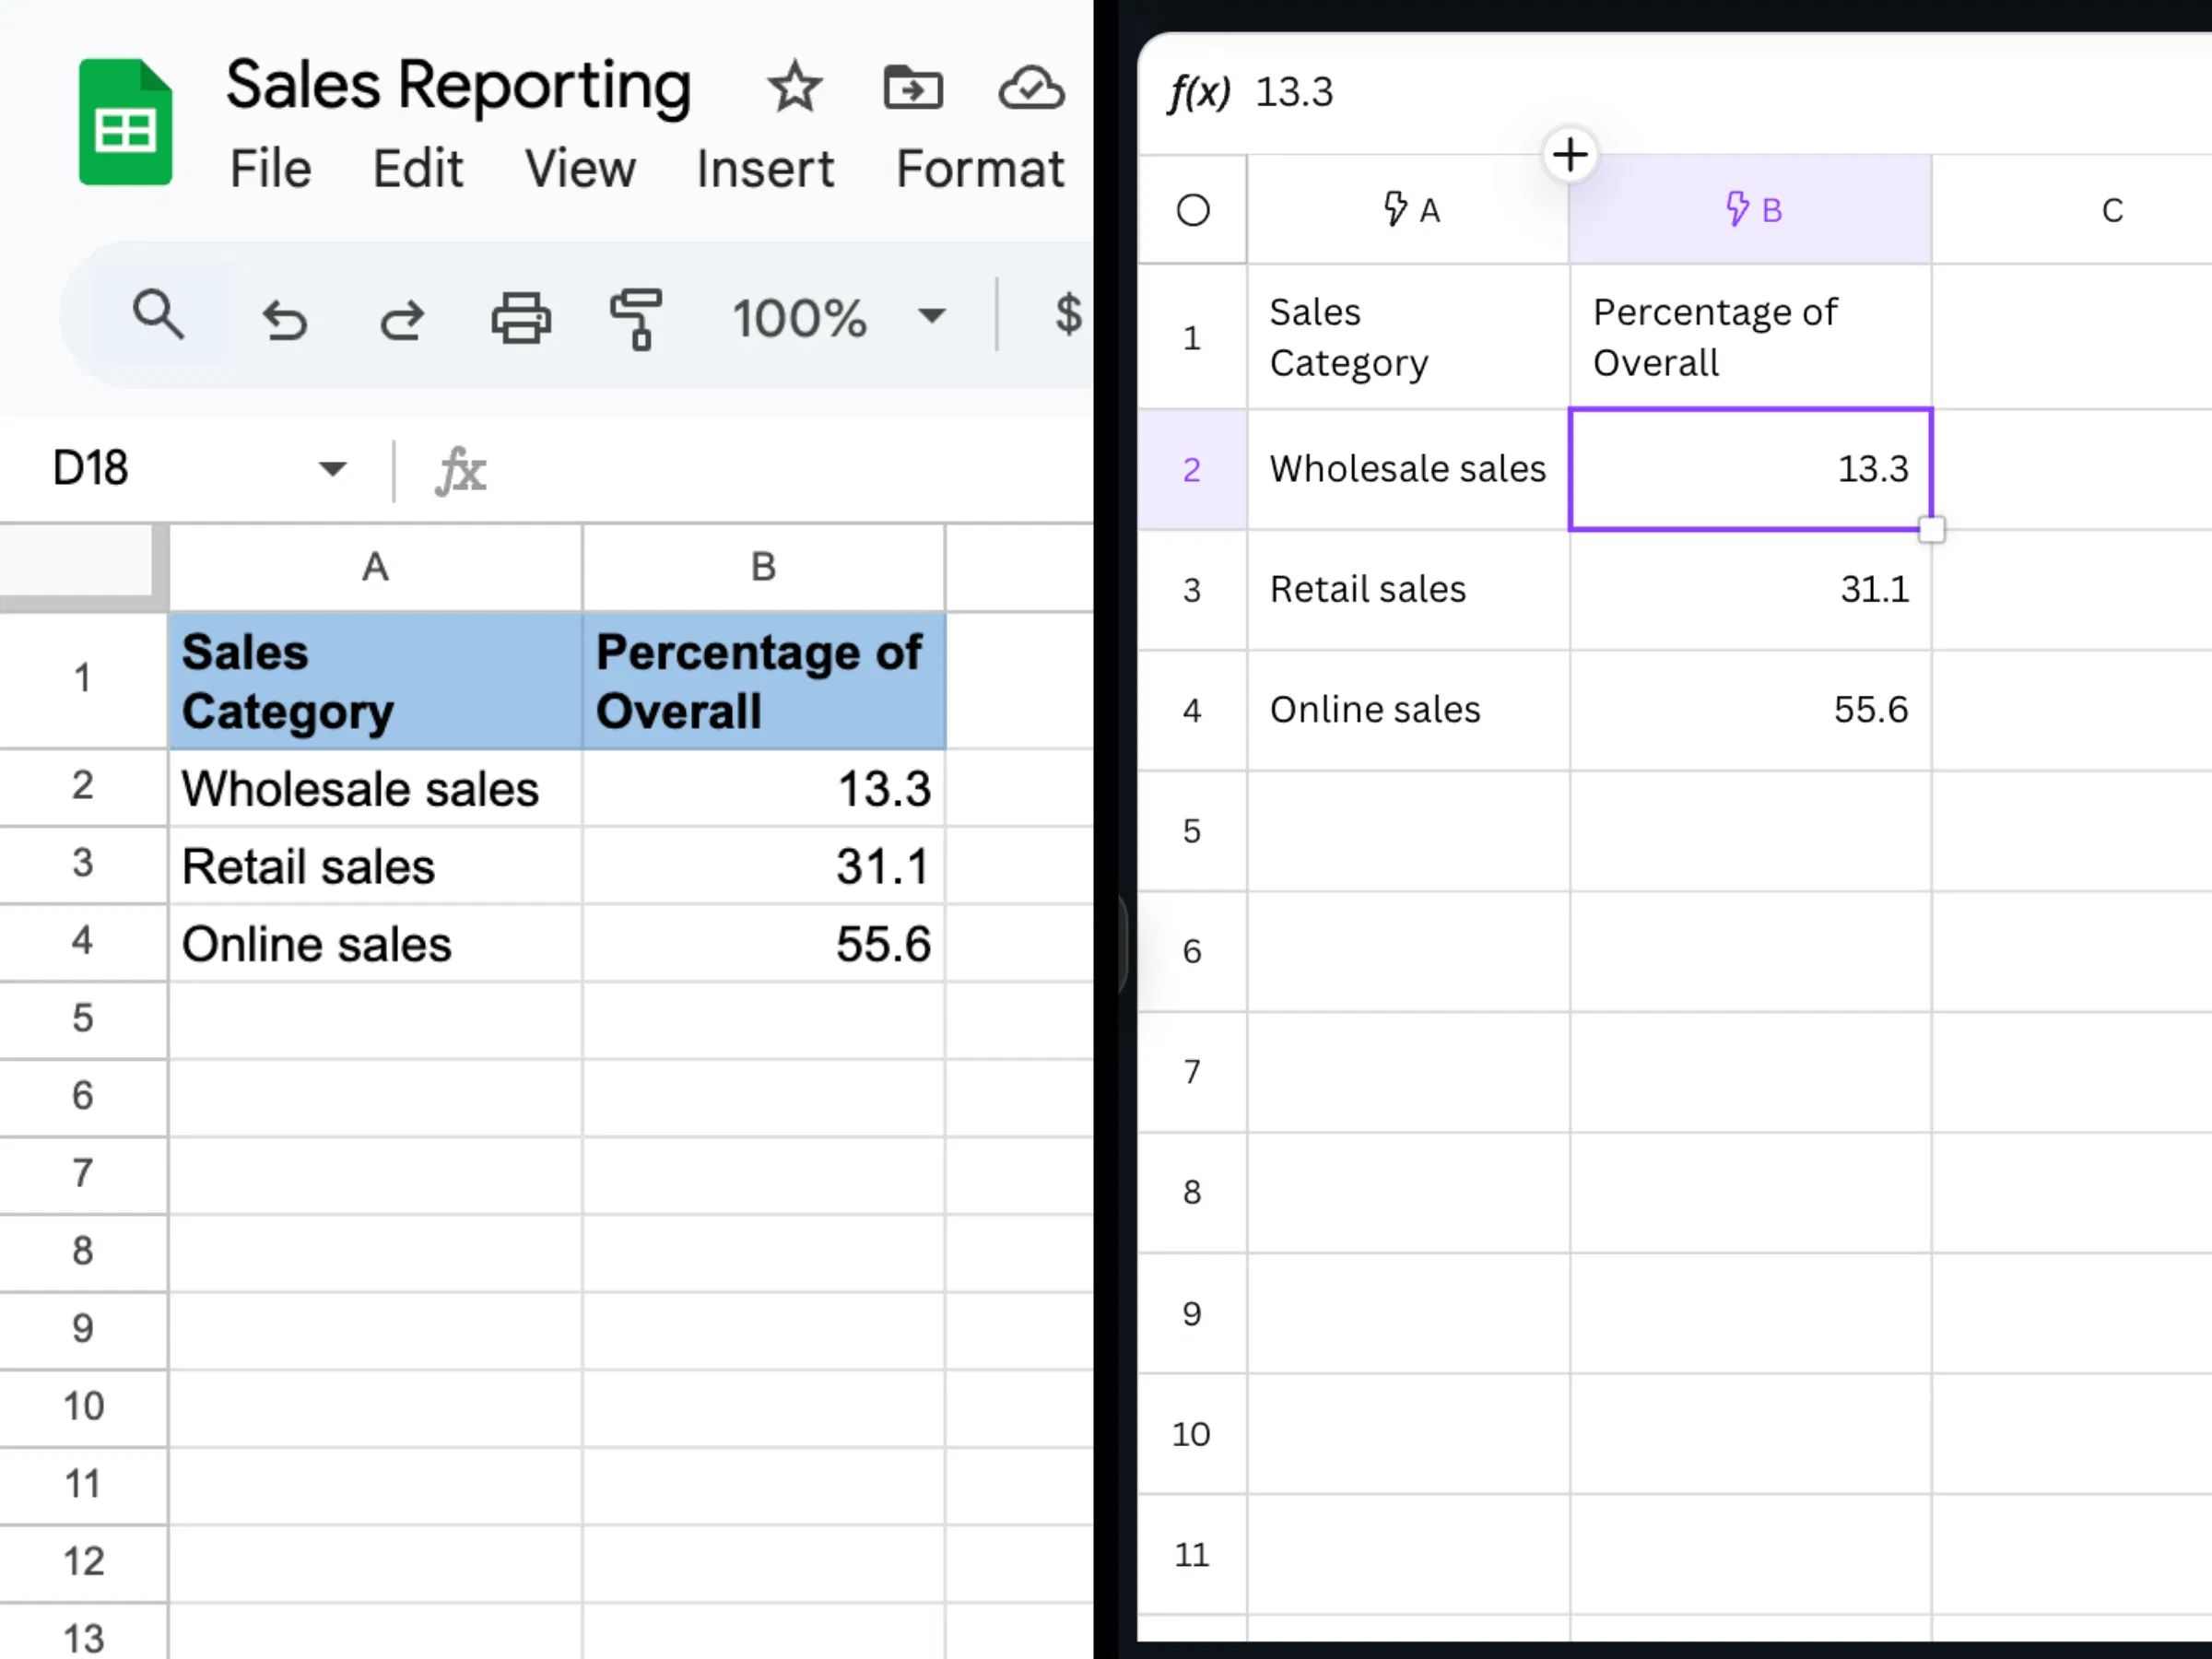This screenshot has height=1659, width=2212.
Task: Click the move to folder icon
Action: click(913, 88)
